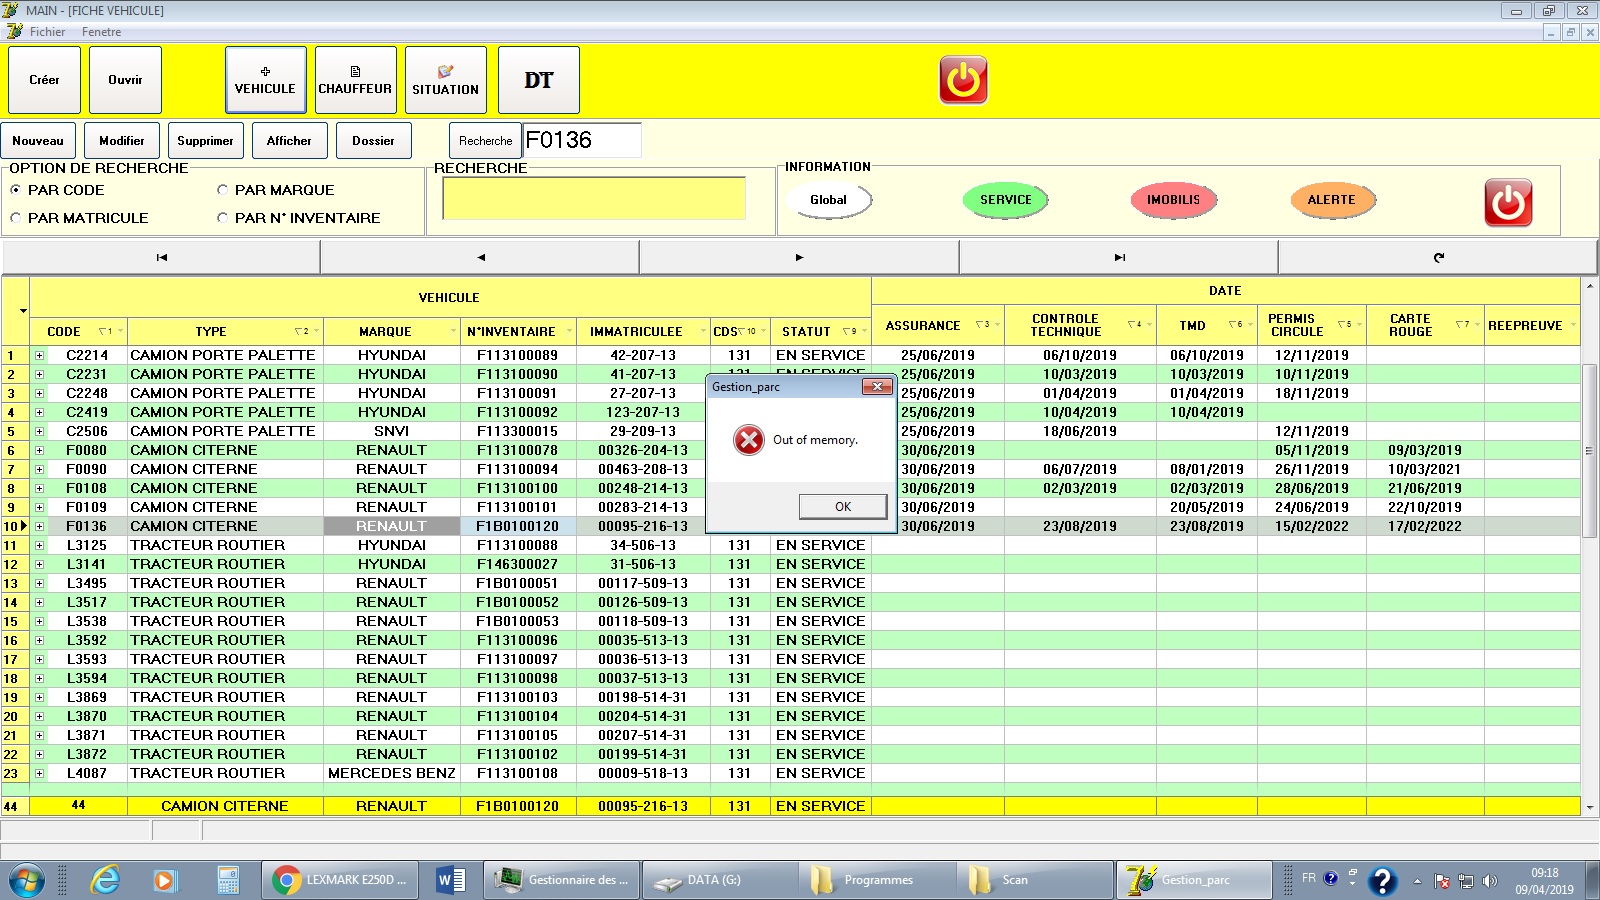The height and width of the screenshot is (900, 1600).
Task: Open the VEHICULE section
Action: point(265,80)
